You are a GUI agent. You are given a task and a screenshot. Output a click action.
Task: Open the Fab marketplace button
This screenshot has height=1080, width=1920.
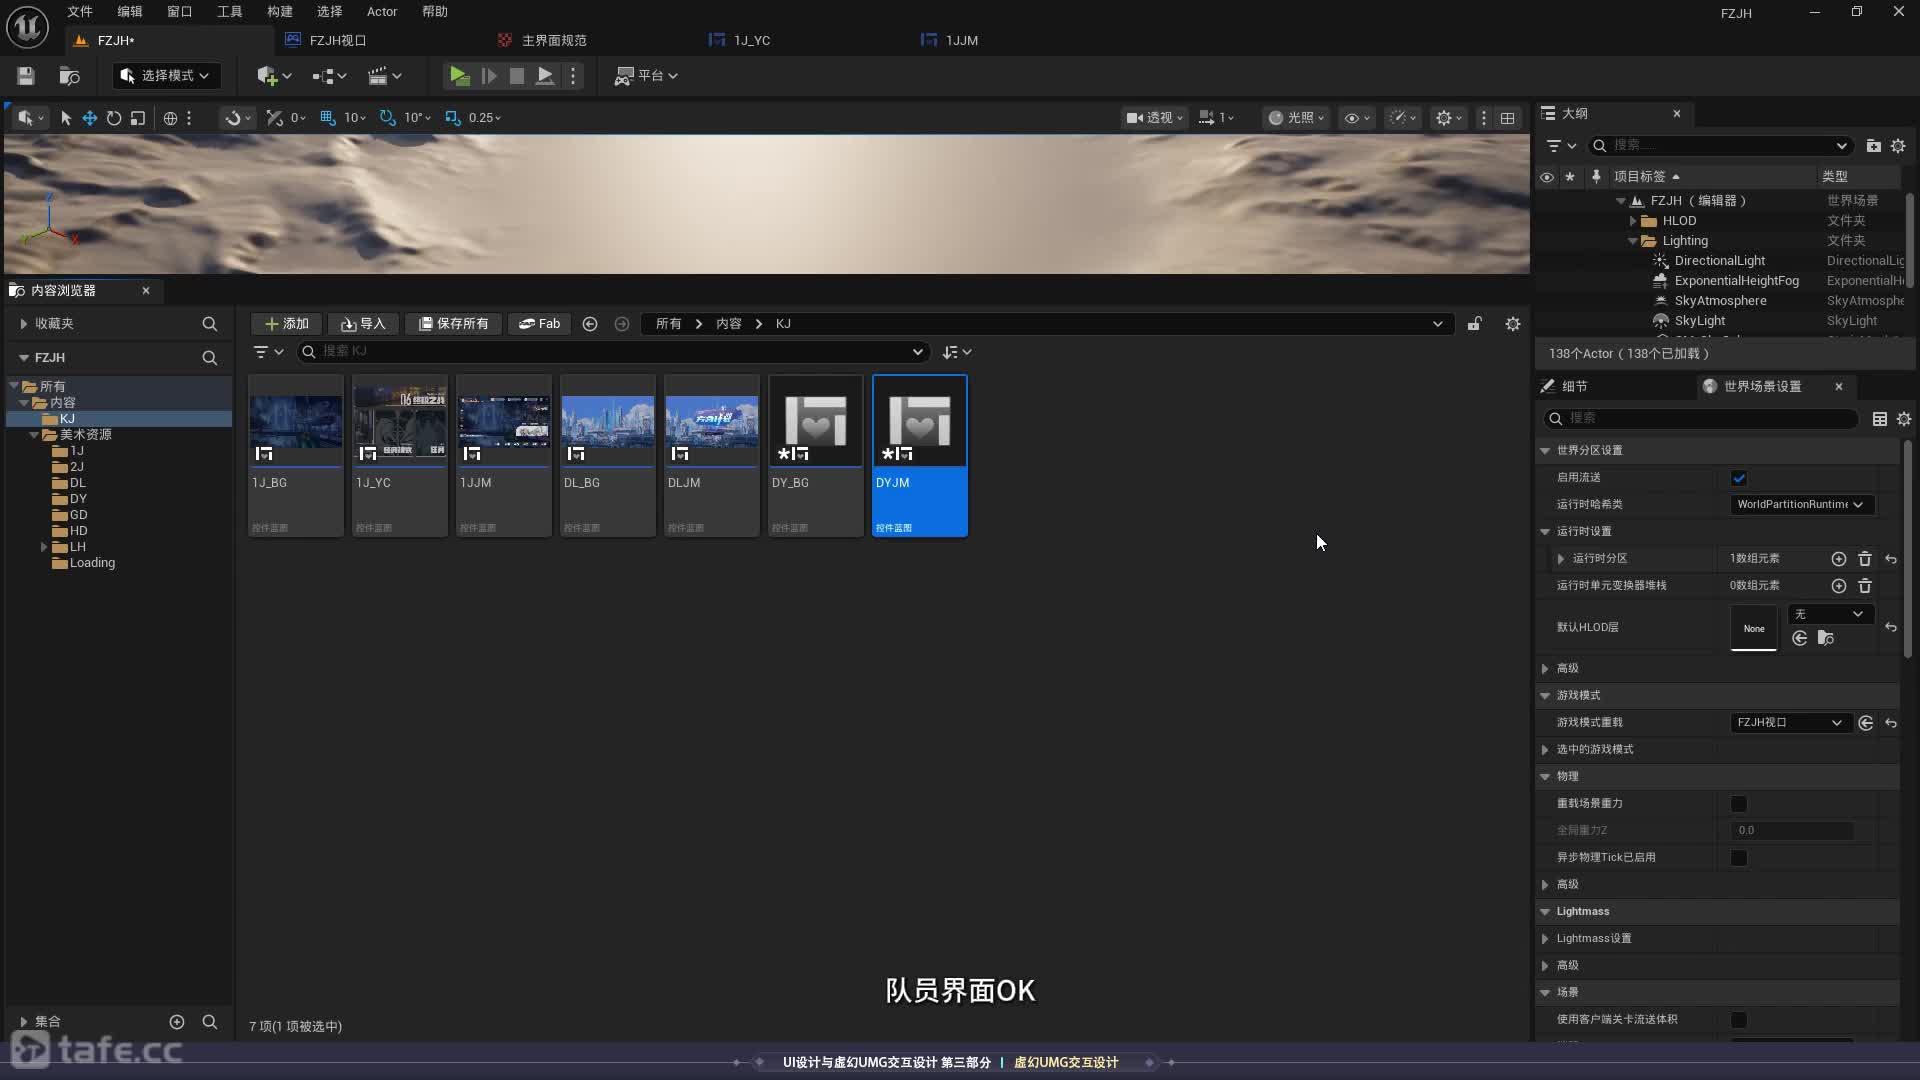point(540,324)
